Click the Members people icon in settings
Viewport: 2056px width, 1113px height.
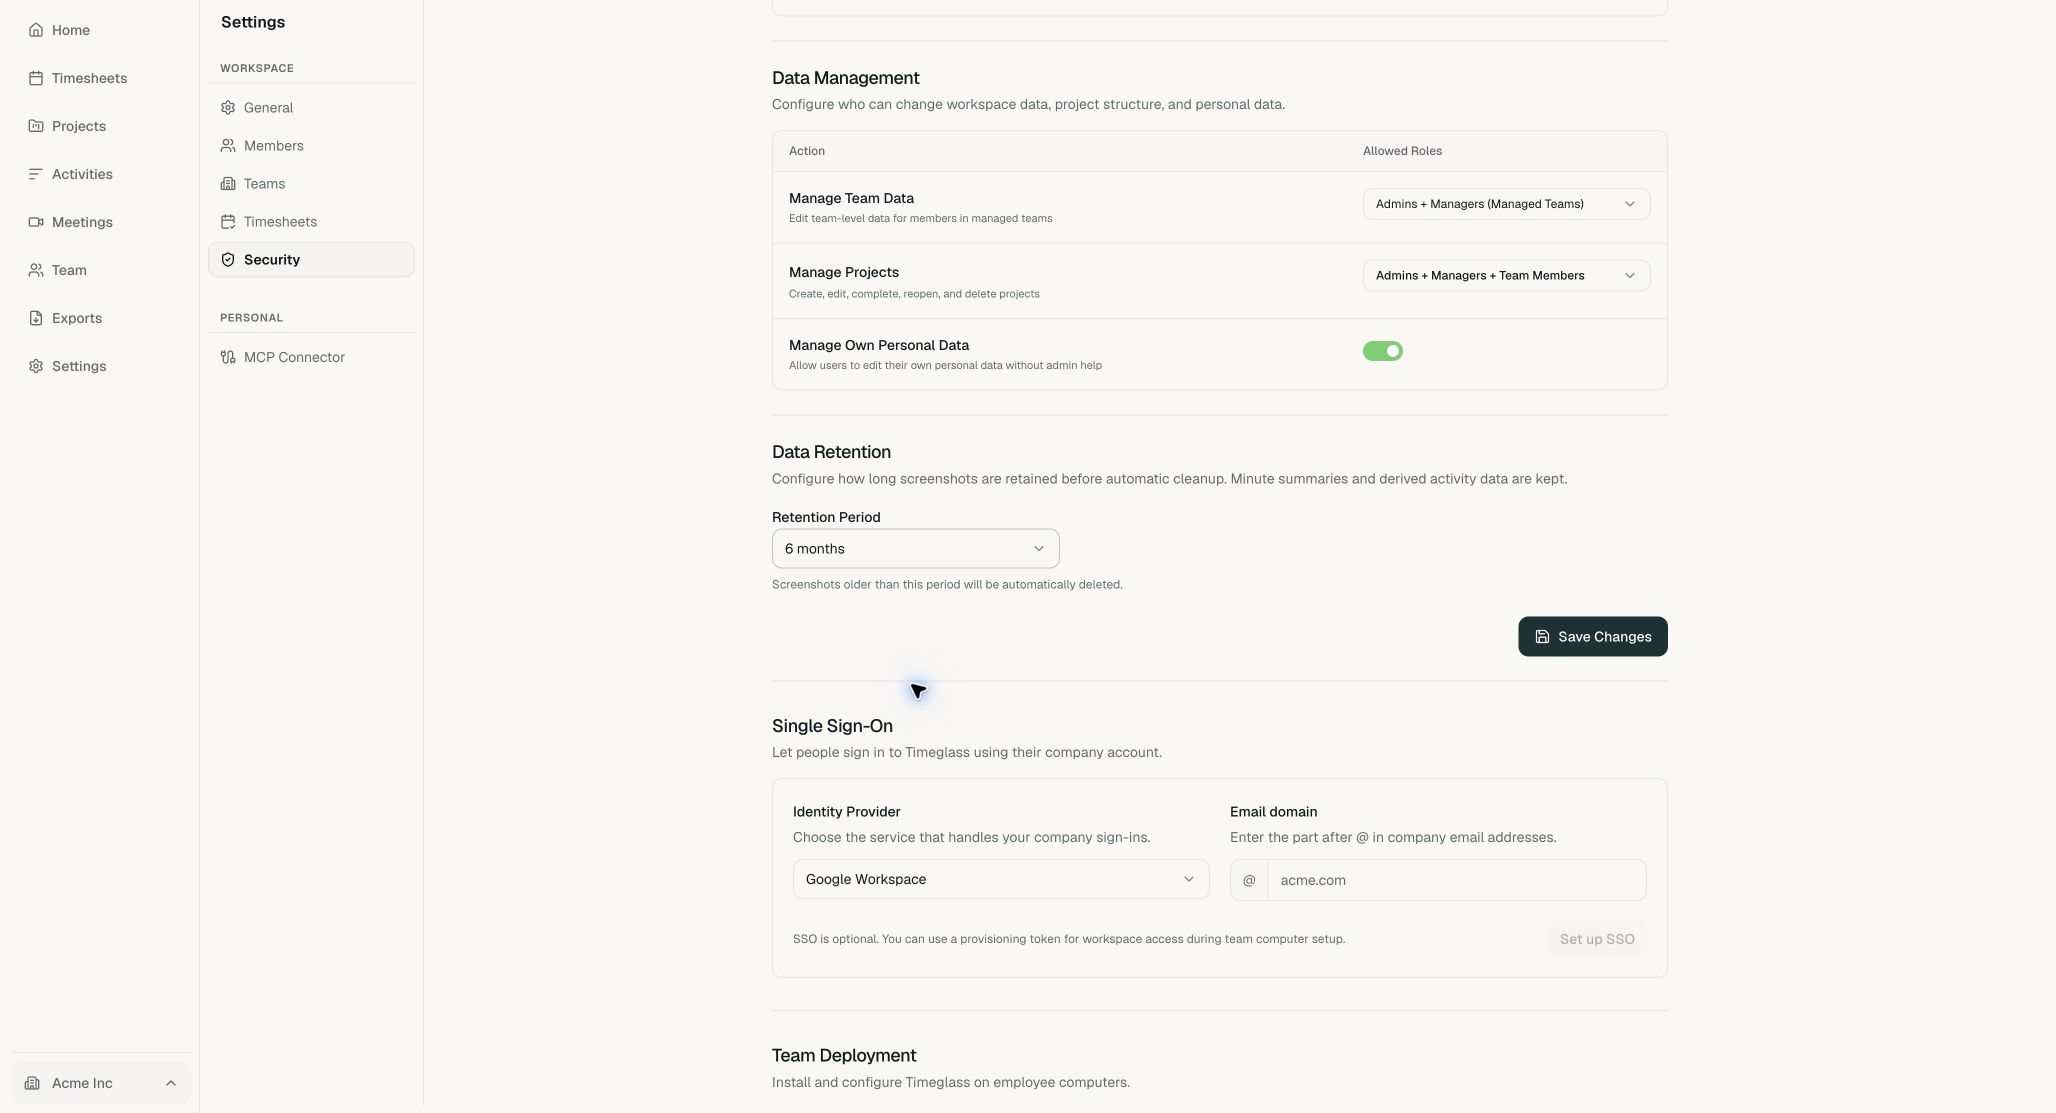coord(228,146)
